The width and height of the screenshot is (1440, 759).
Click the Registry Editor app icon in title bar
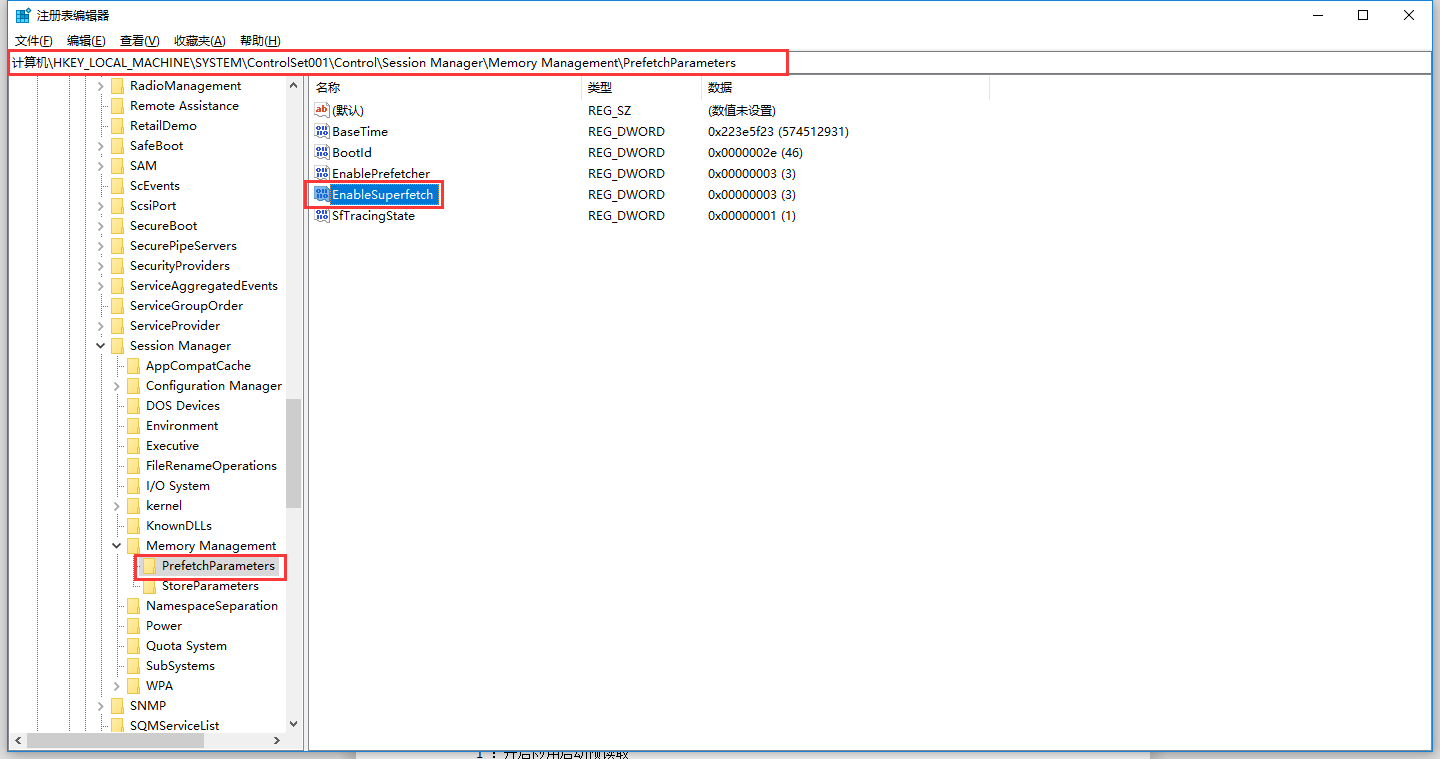pos(22,15)
